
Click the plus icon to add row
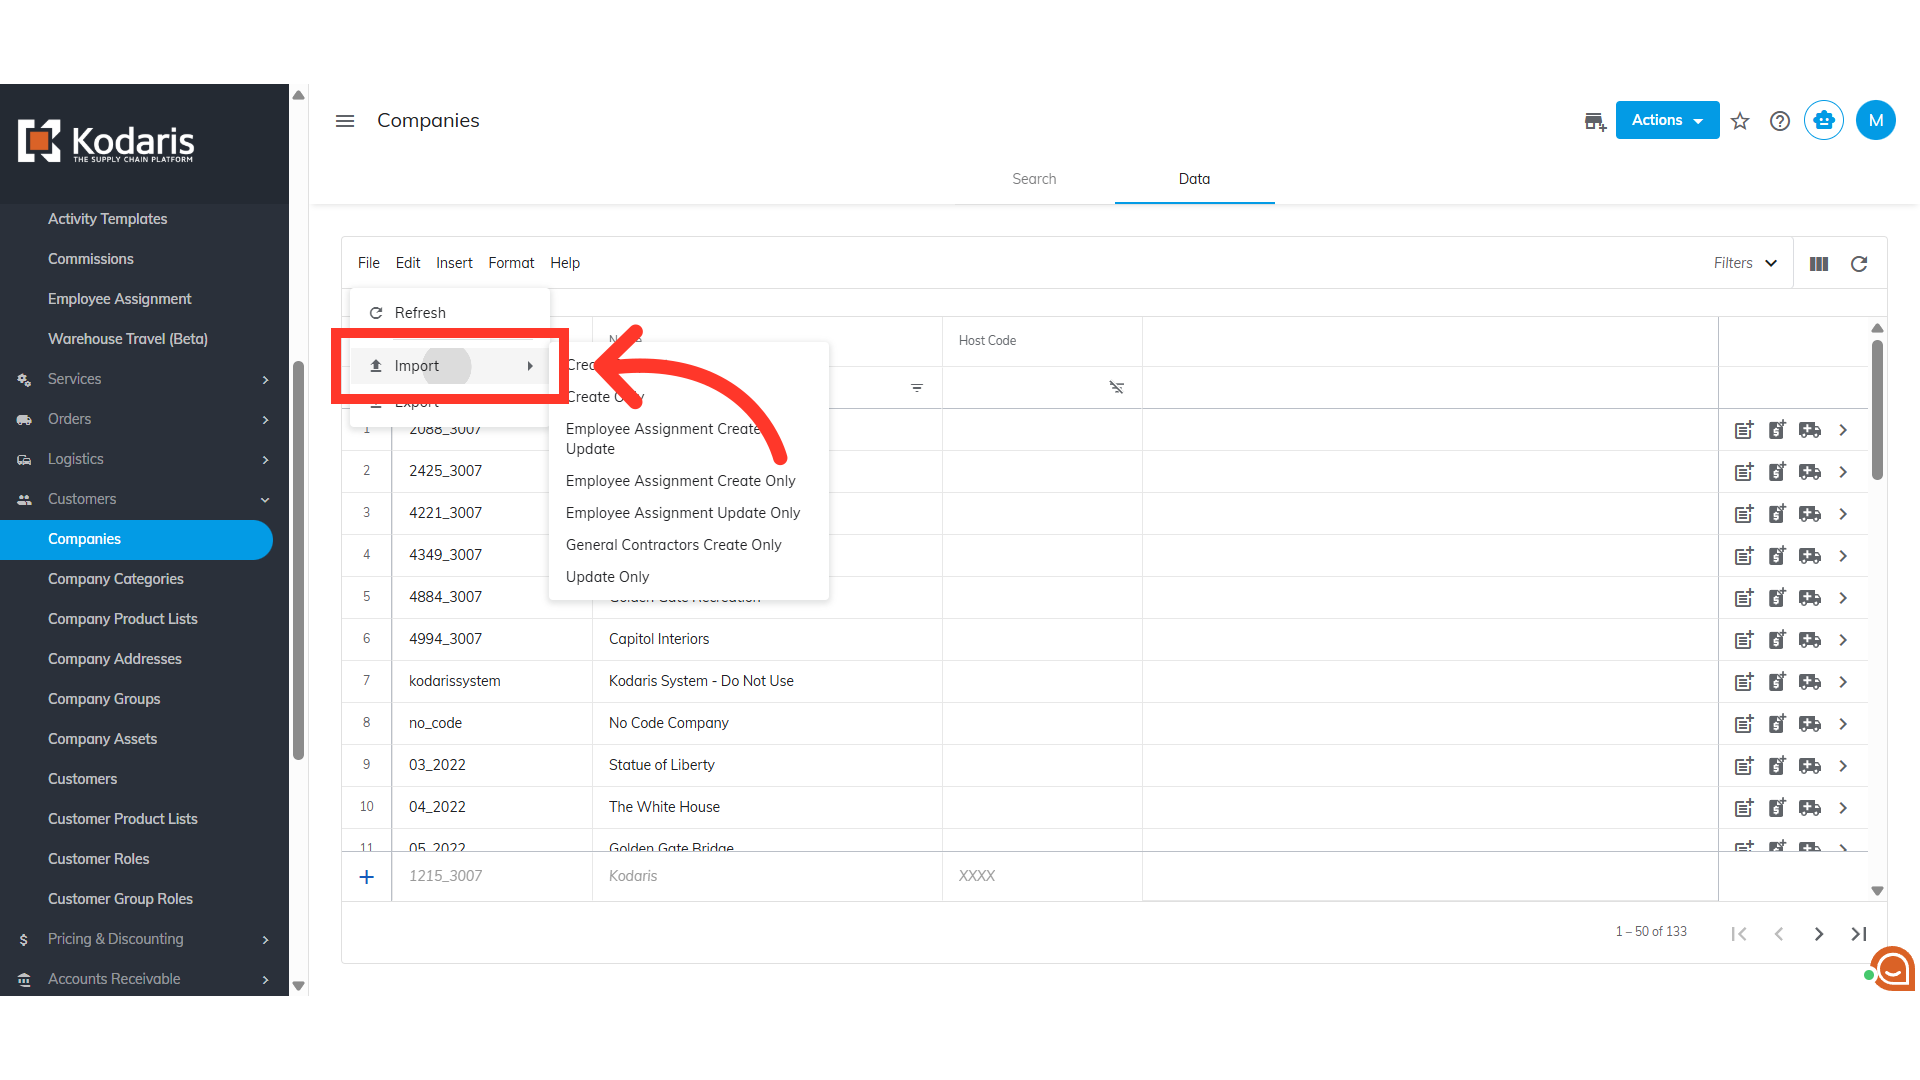367,877
